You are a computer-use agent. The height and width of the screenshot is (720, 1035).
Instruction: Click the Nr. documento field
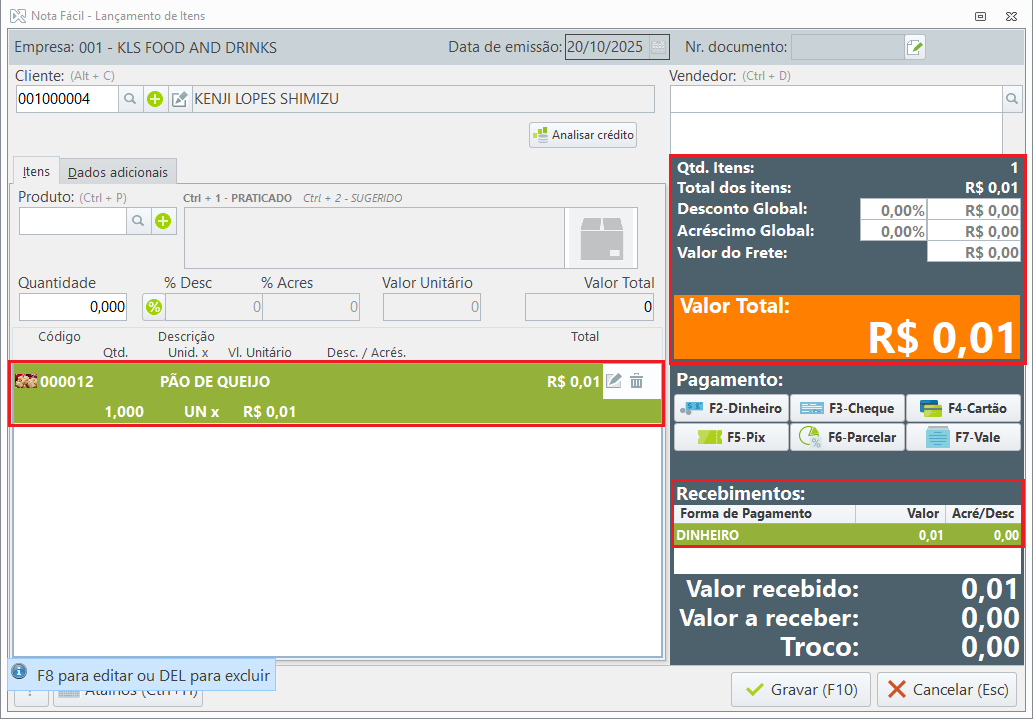tap(848, 47)
